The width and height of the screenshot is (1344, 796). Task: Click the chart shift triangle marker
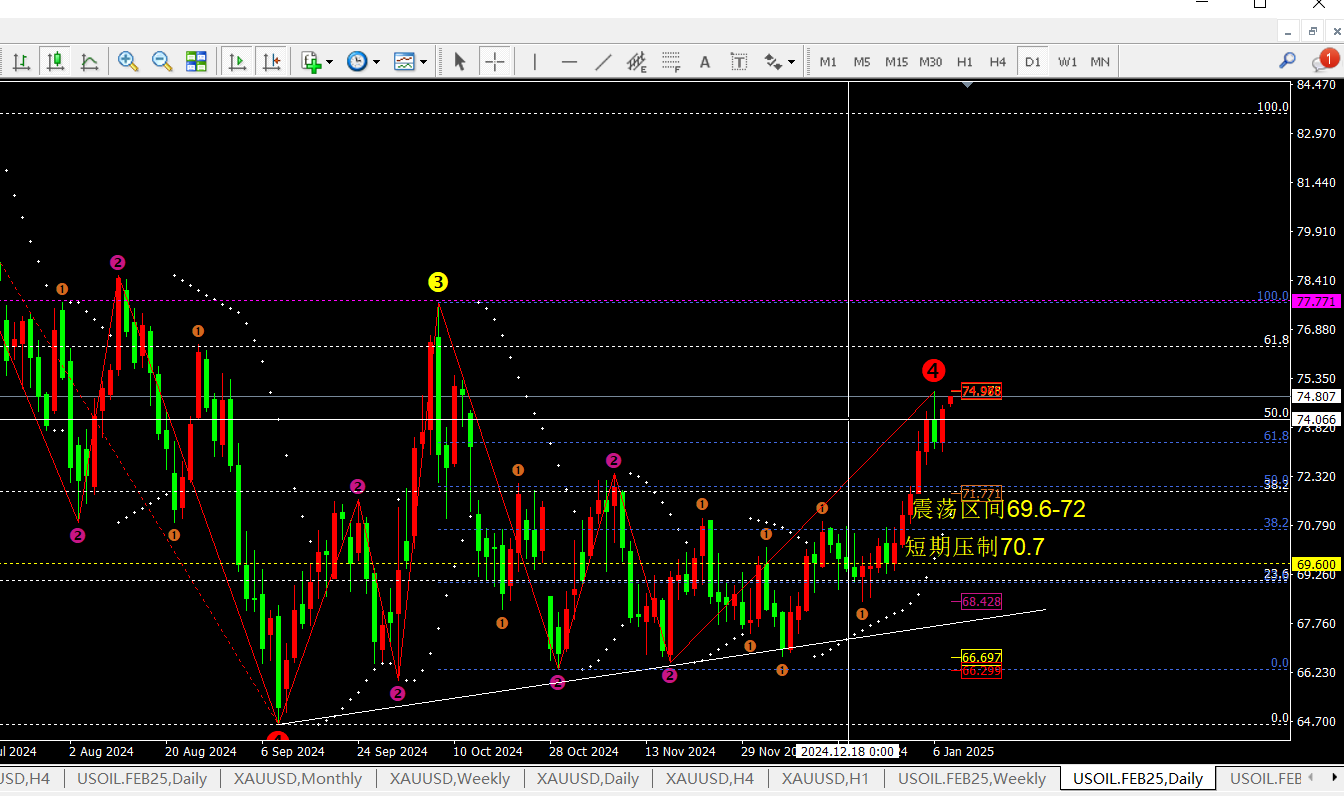point(967,86)
